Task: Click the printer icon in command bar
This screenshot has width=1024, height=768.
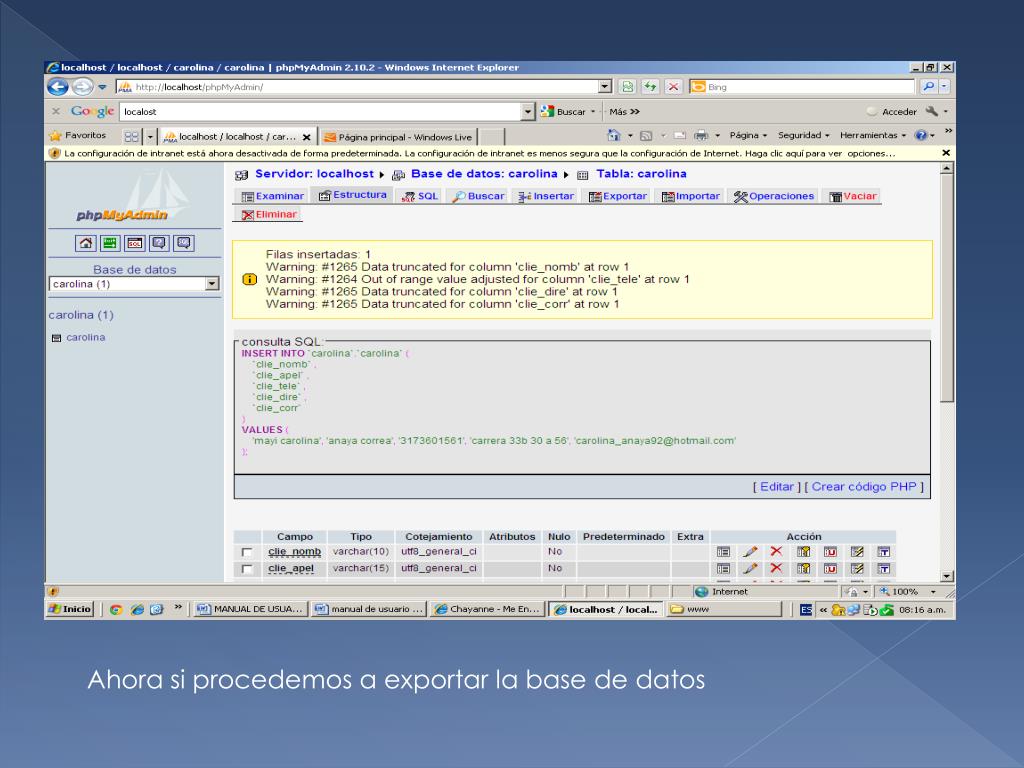Action: [701, 135]
